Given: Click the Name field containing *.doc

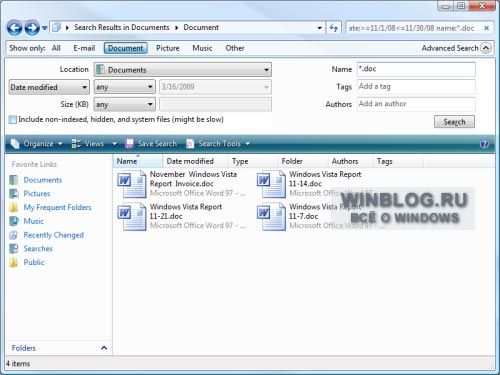Looking at the screenshot, I should click(x=416, y=69).
